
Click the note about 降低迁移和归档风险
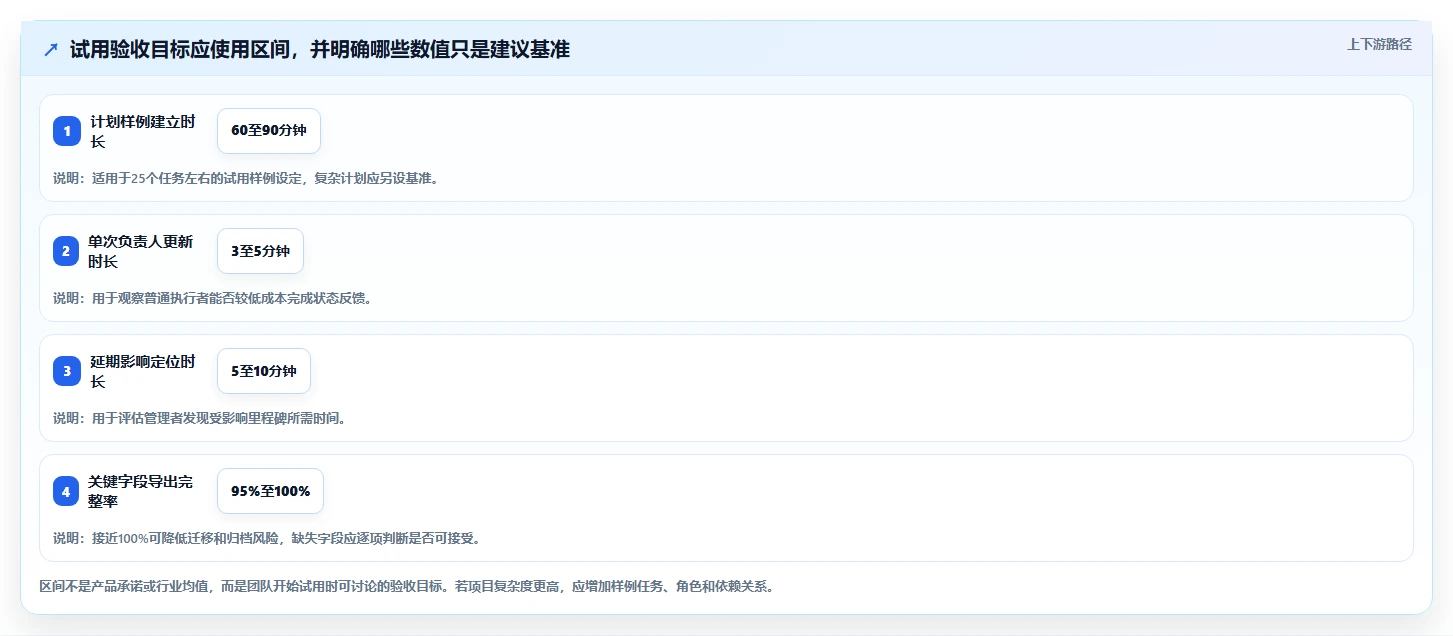[x=269, y=538]
